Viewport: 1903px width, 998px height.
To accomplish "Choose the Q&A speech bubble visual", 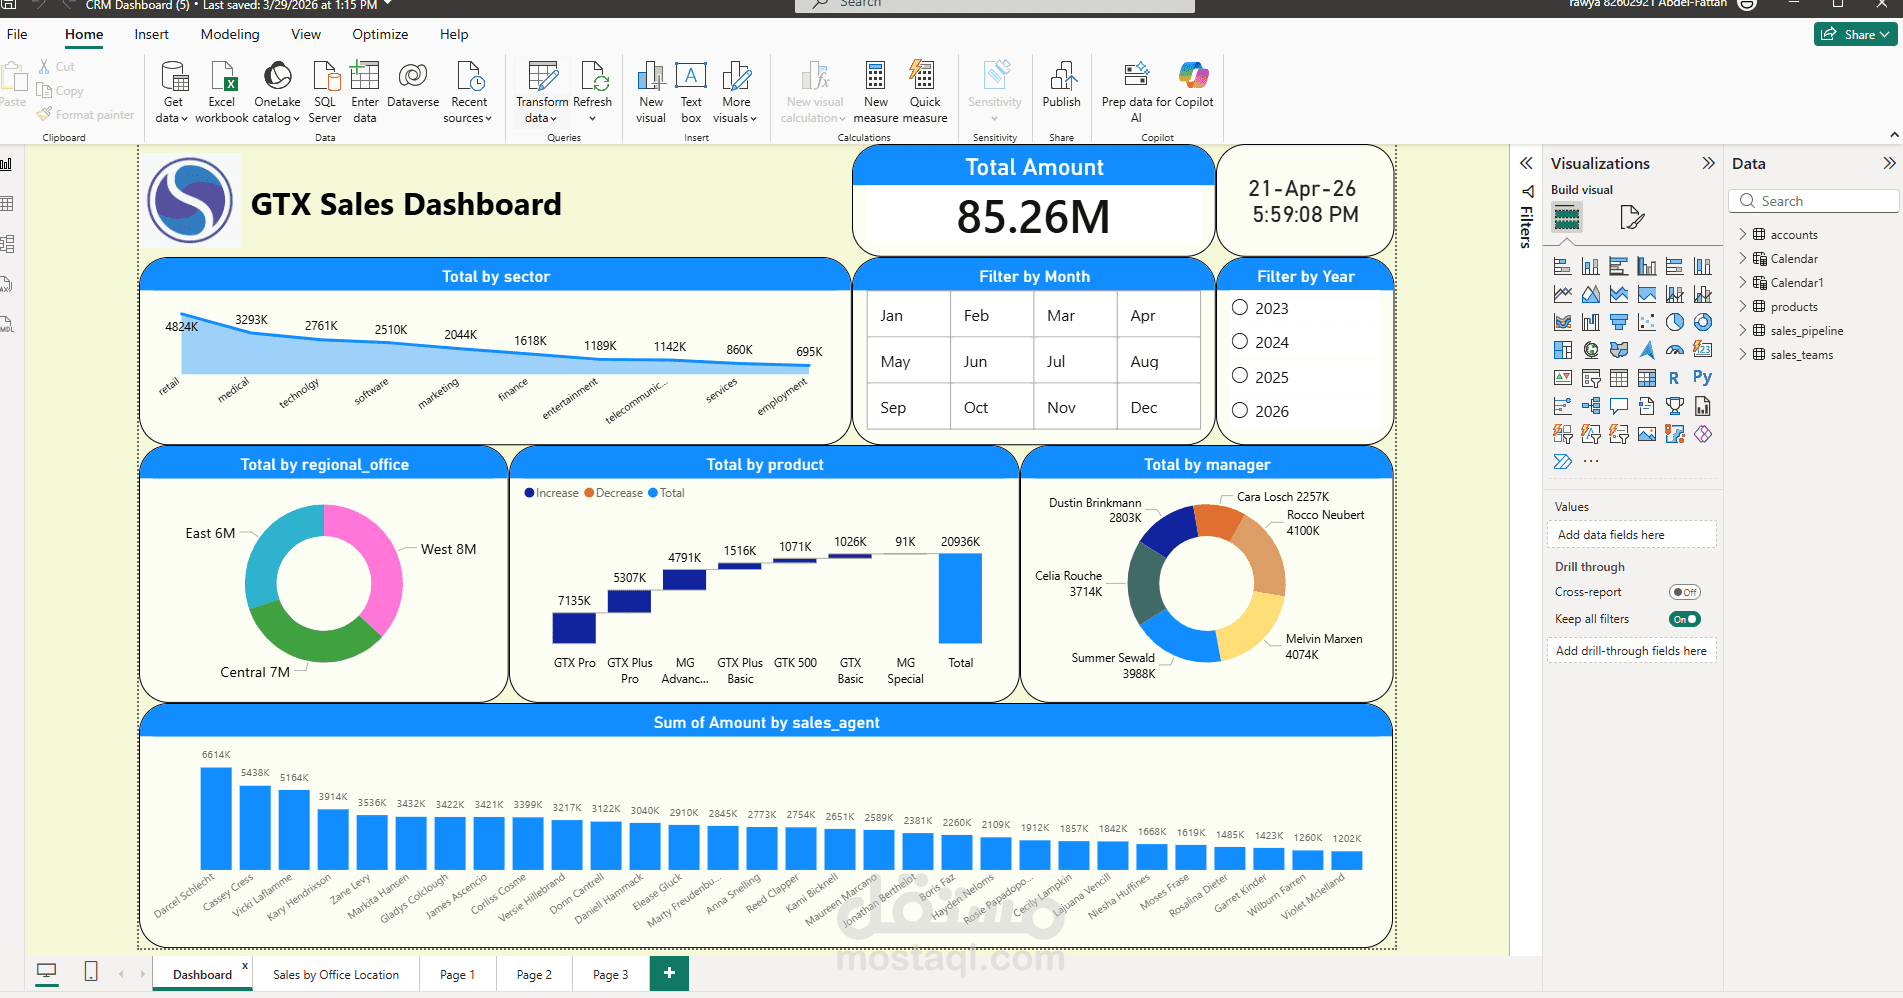I will (x=1619, y=406).
